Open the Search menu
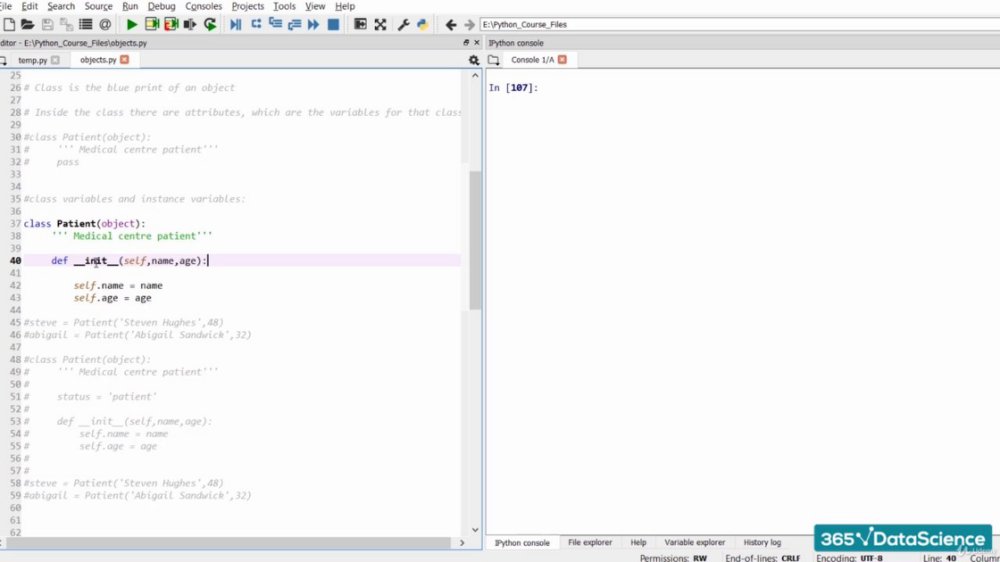This screenshot has width=1000, height=562. click(x=61, y=6)
